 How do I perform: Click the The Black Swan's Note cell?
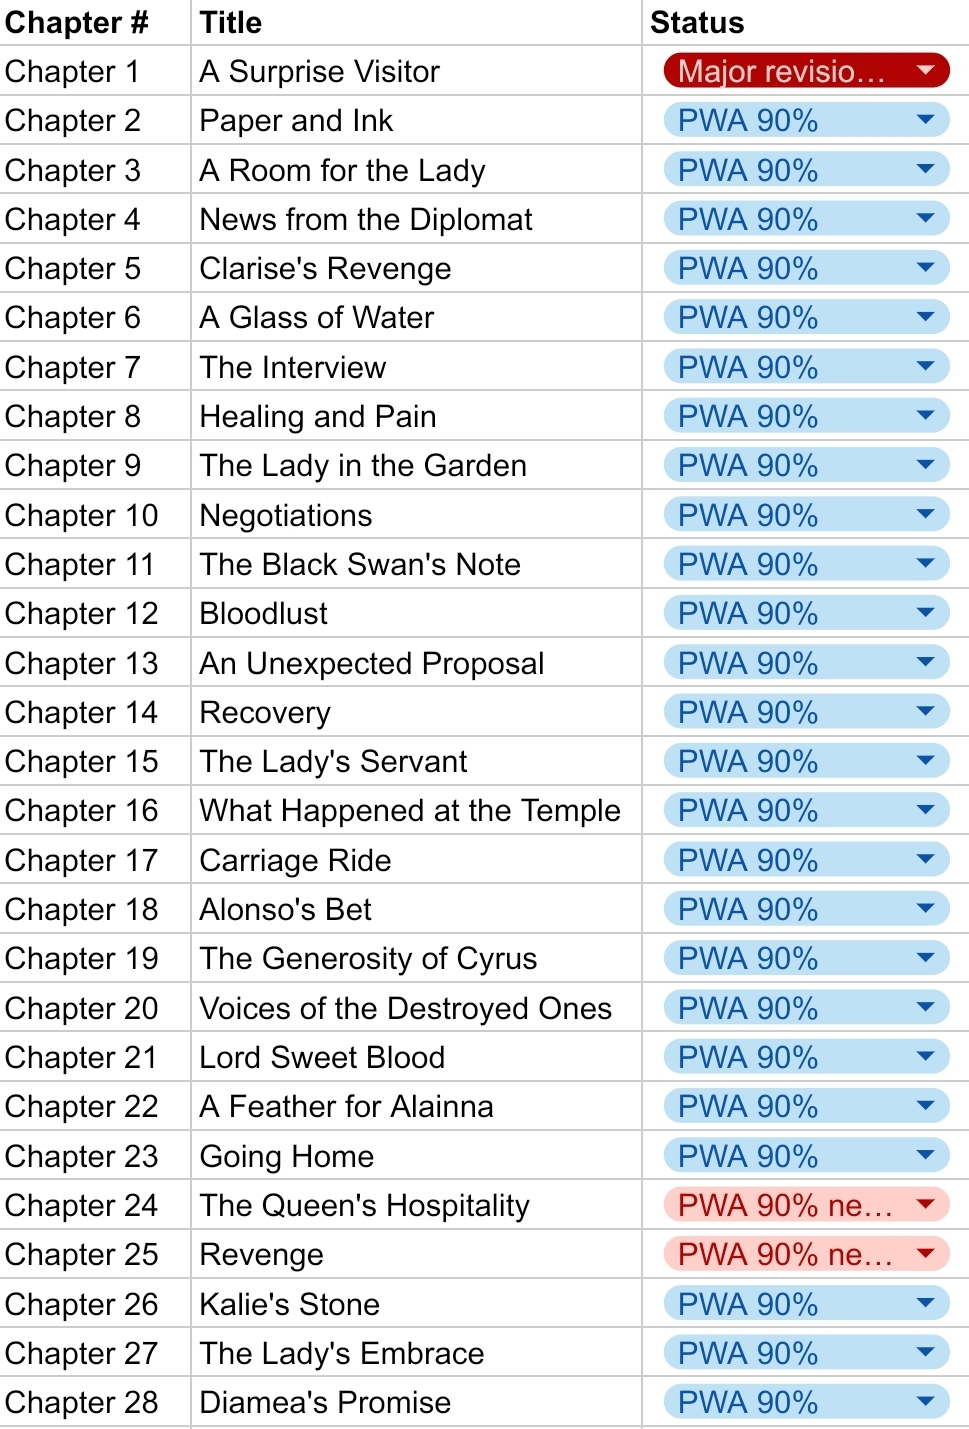[416, 564]
